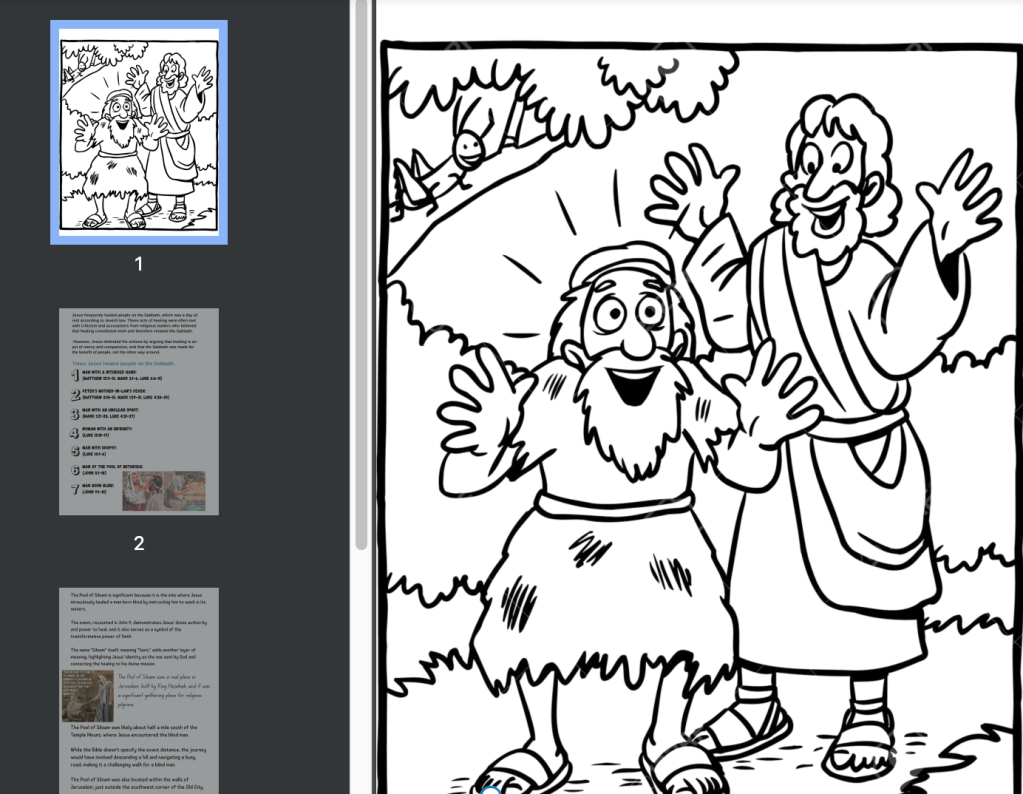Jump to page 3 using its thumbnail
The width and height of the screenshot is (1023, 794).
pyautogui.click(x=138, y=690)
